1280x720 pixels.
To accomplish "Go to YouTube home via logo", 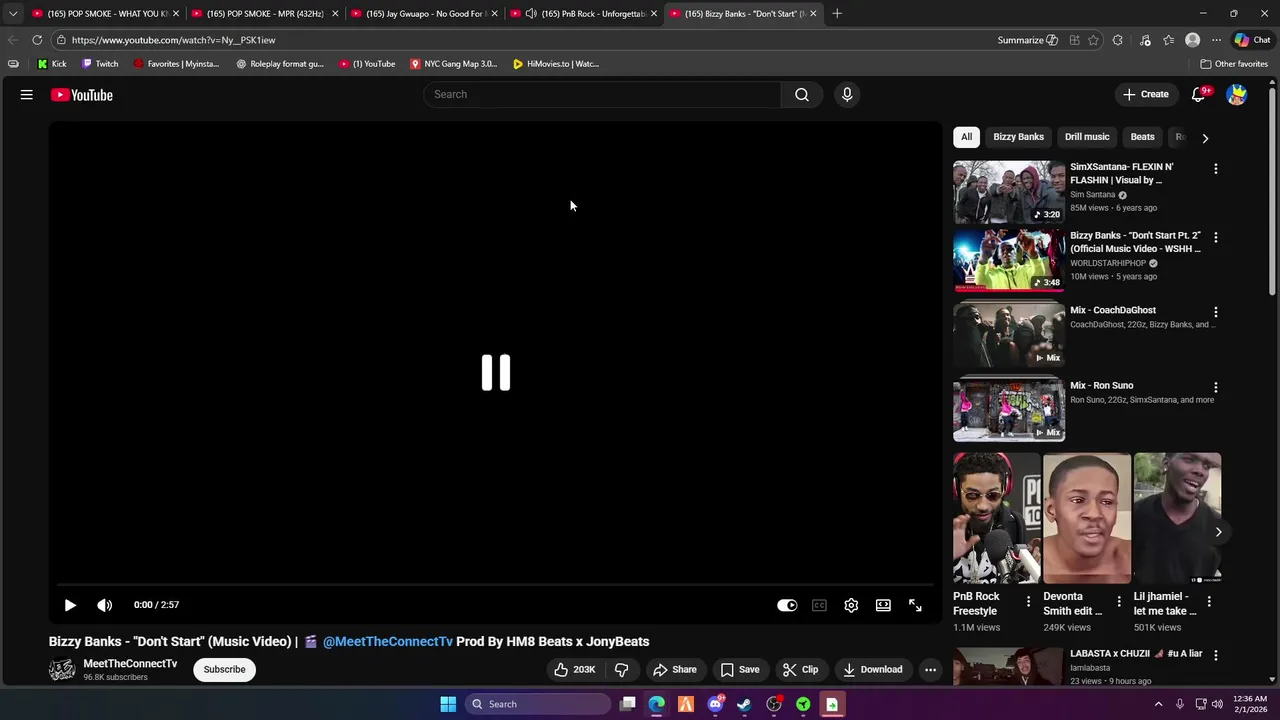I will [x=82, y=95].
